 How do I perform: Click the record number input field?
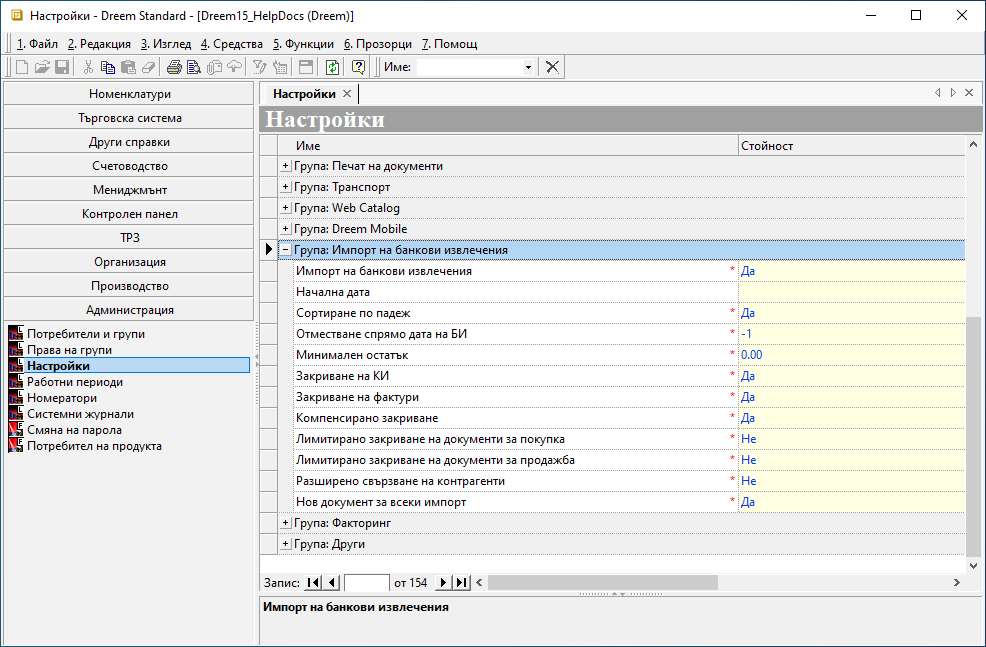pyautogui.click(x=366, y=583)
